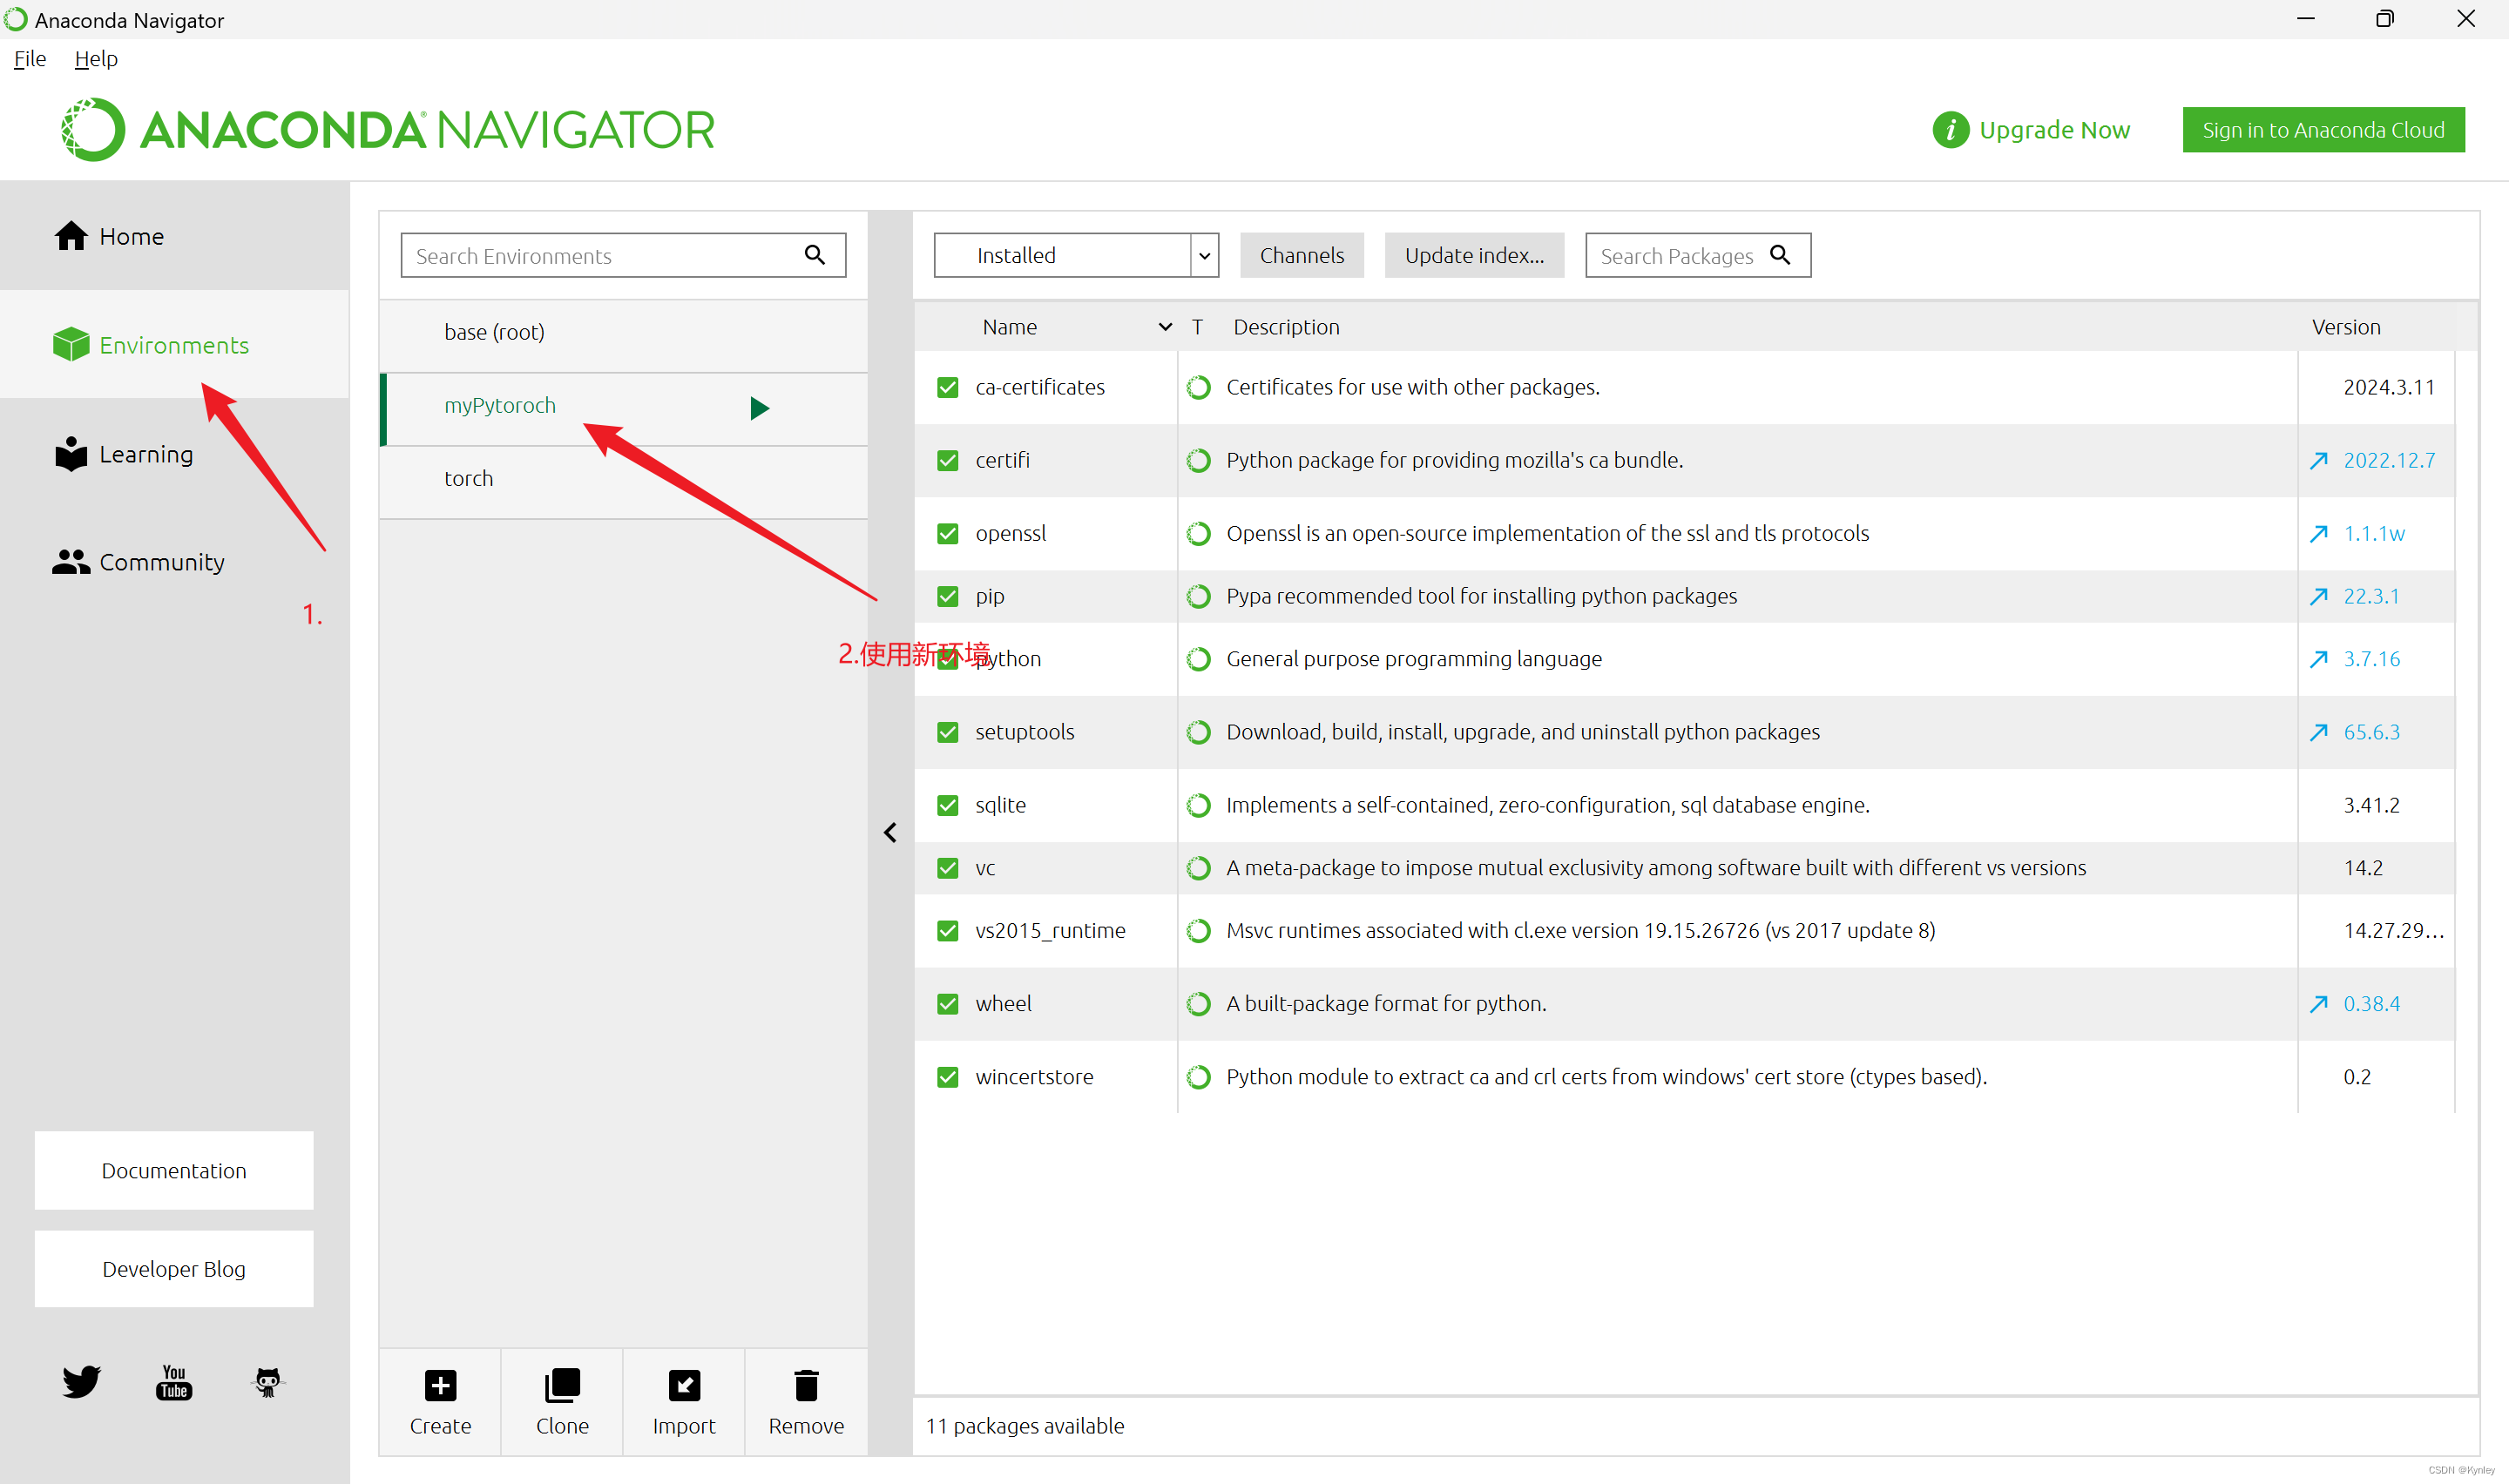2509x1484 pixels.
Task: Open the Twitter bird icon link
Action: (x=81, y=1382)
